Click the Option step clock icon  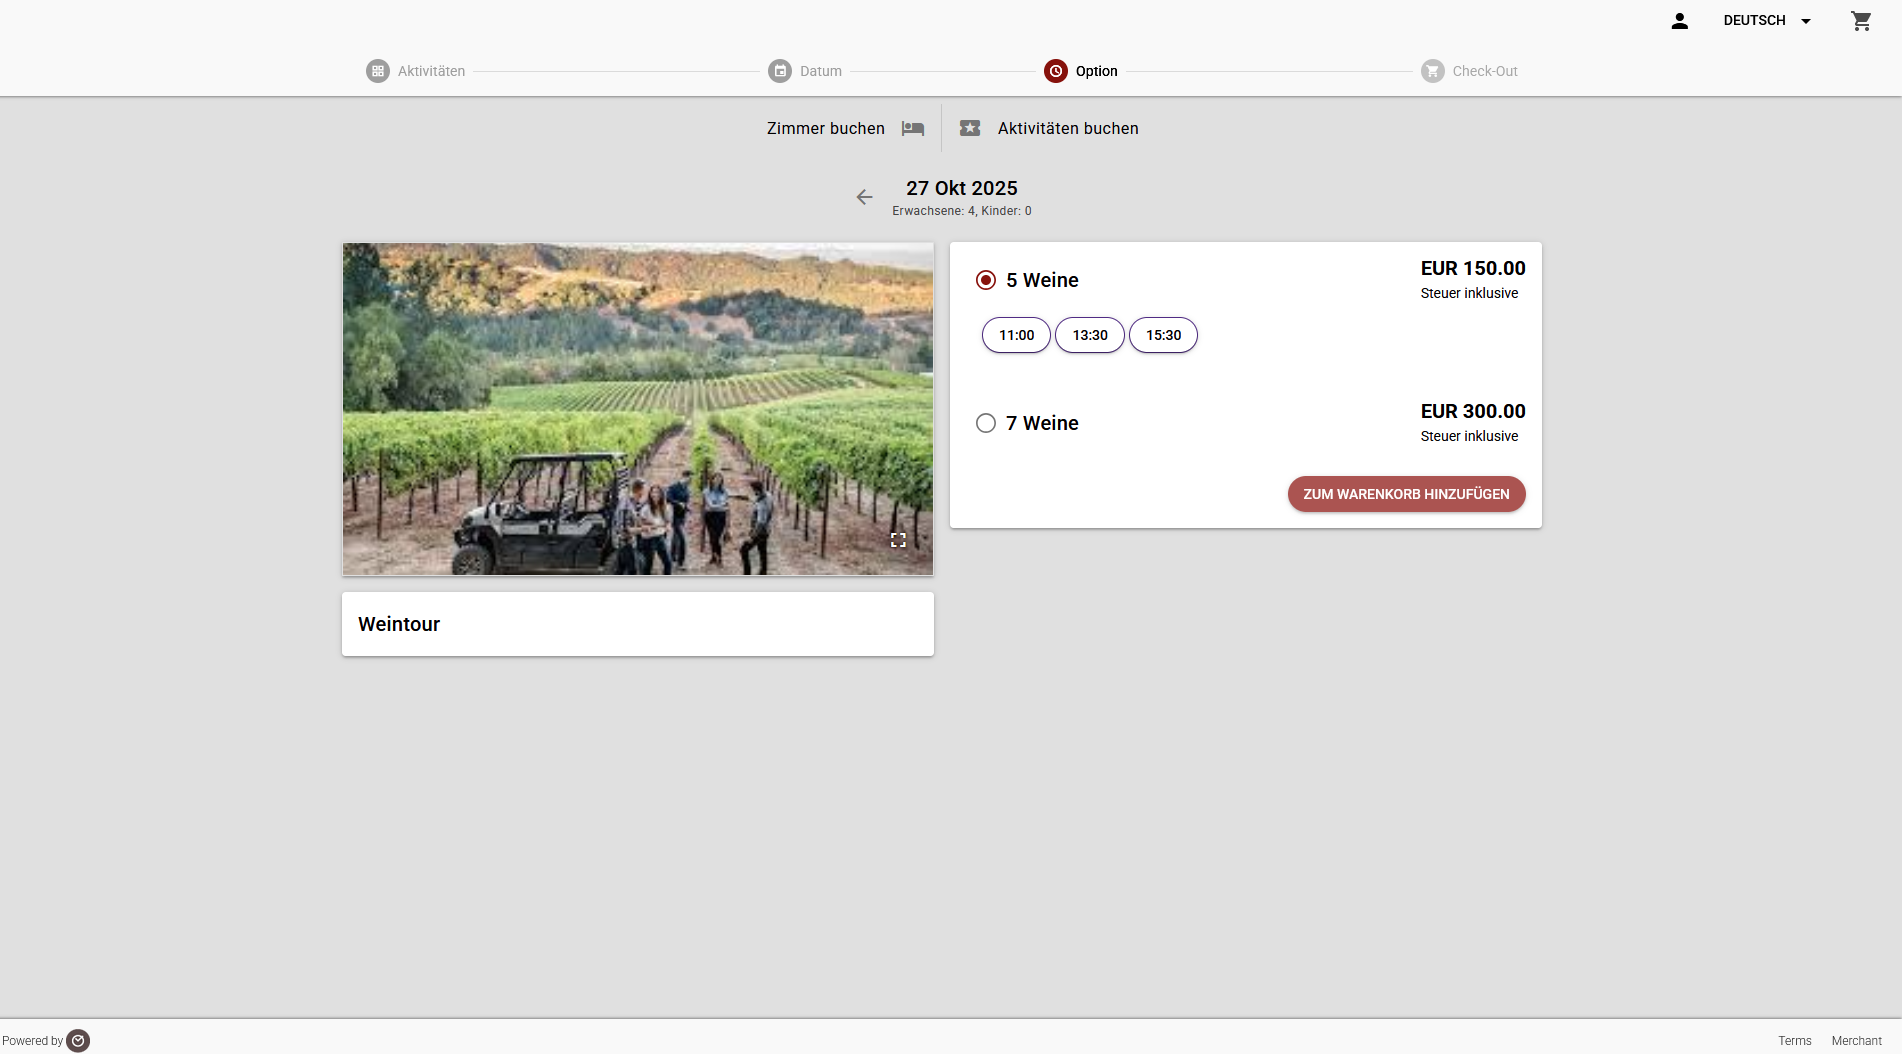[1056, 71]
